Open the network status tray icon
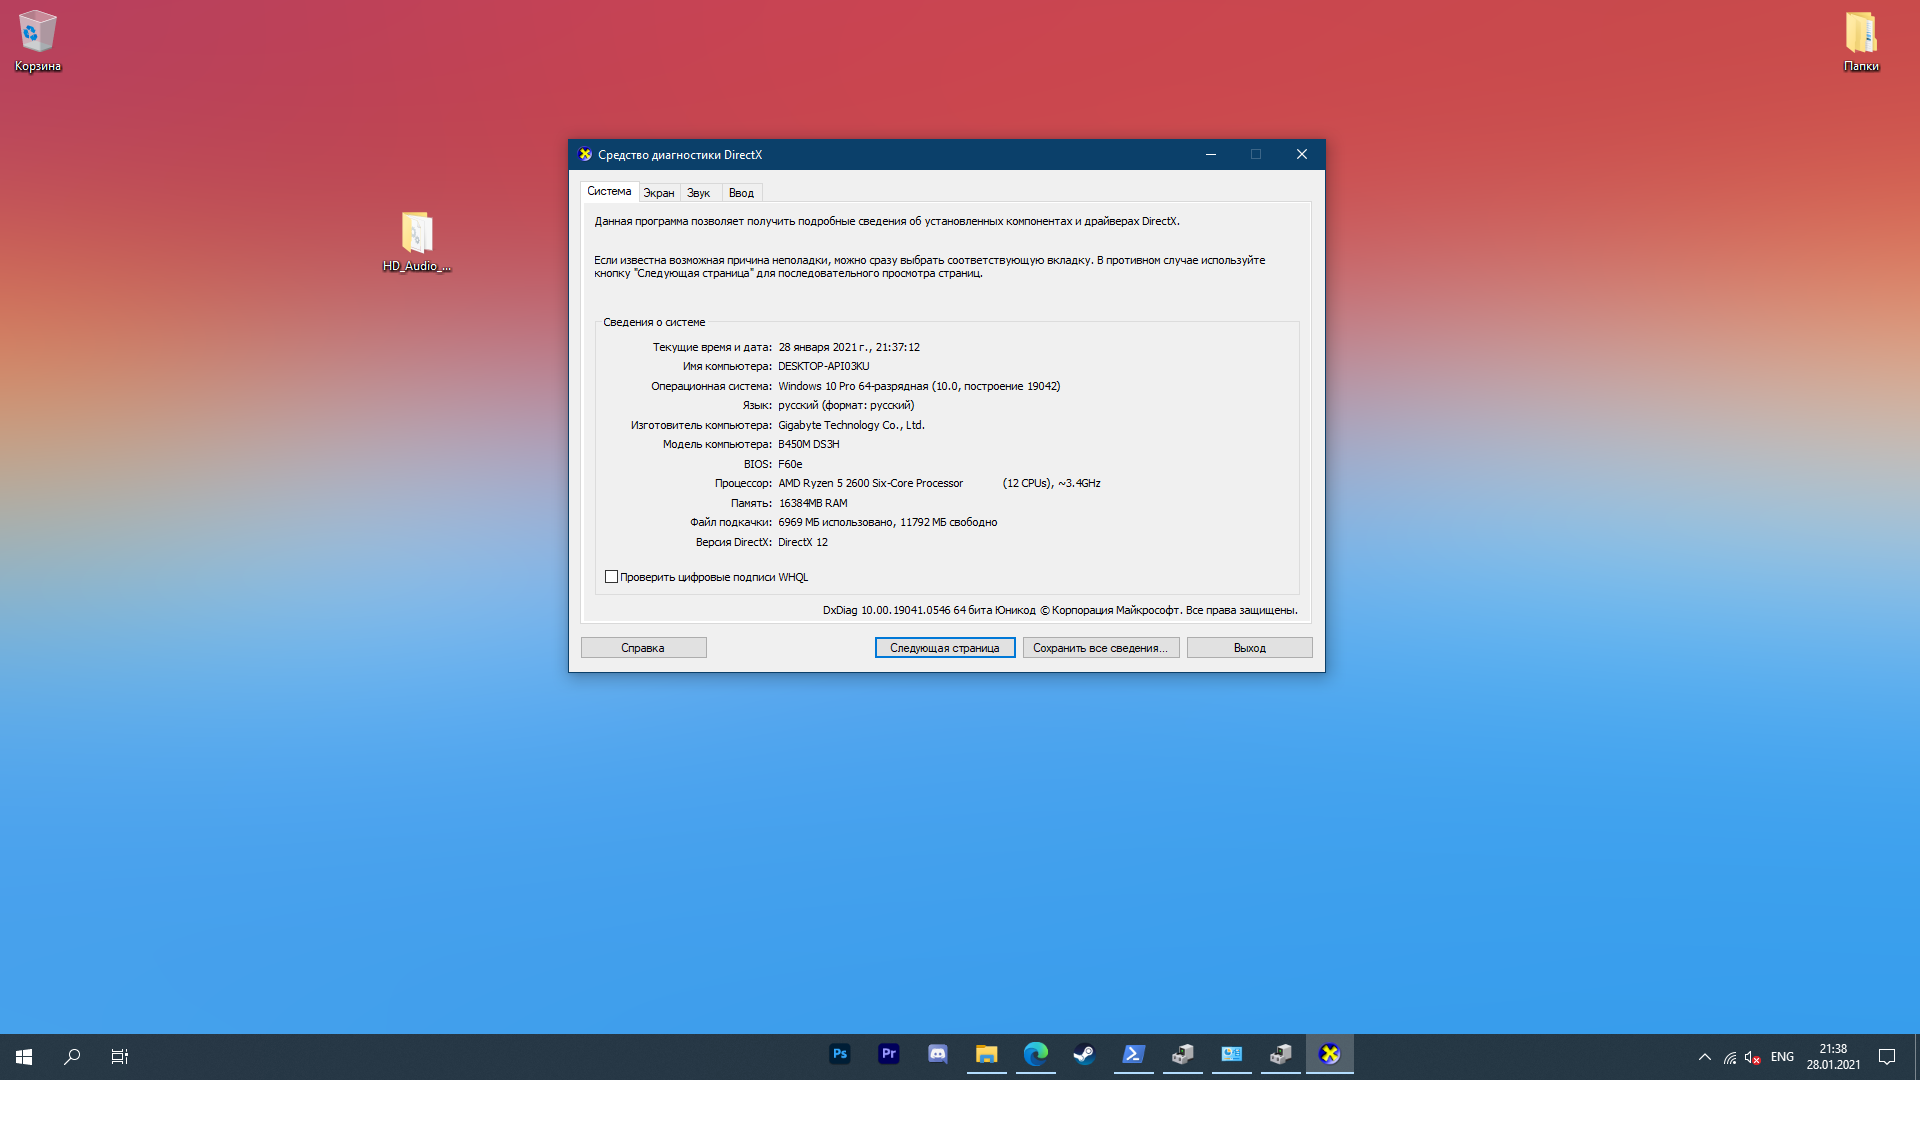 click(1730, 1057)
